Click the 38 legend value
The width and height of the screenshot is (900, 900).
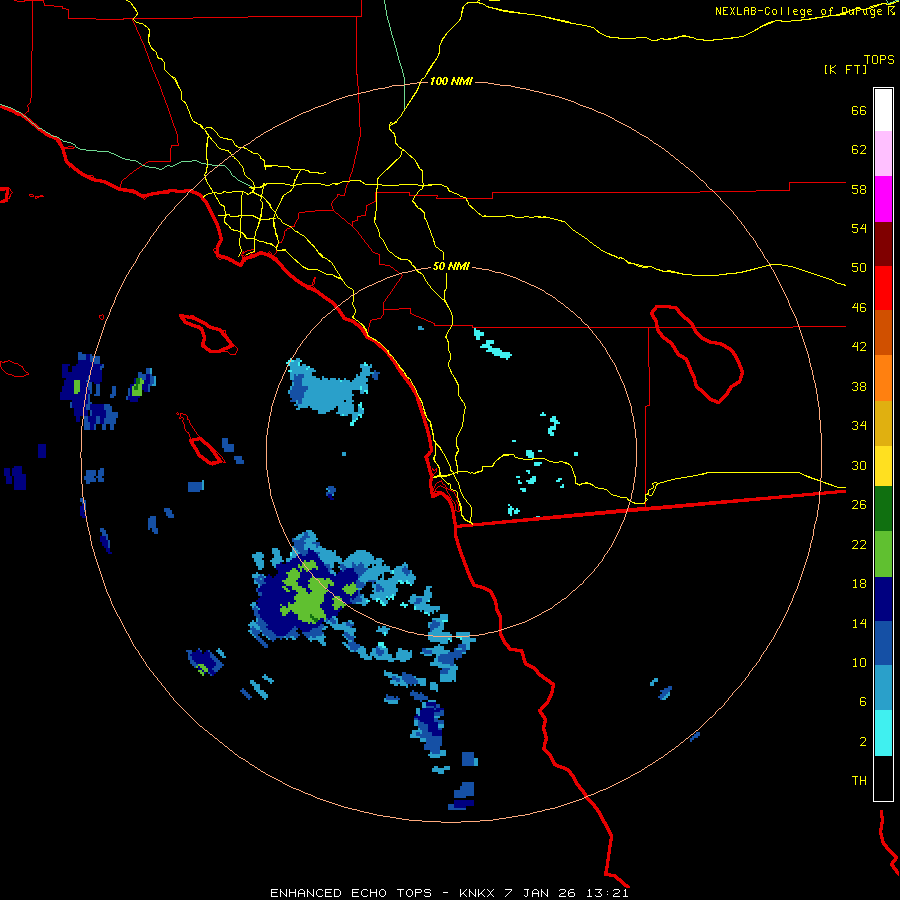859,386
